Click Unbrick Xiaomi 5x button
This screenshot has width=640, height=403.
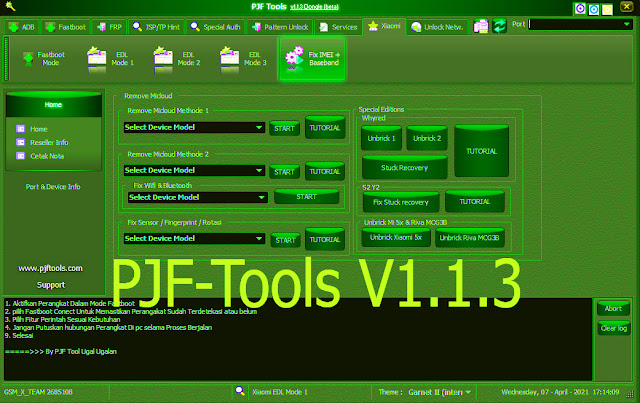tap(396, 237)
